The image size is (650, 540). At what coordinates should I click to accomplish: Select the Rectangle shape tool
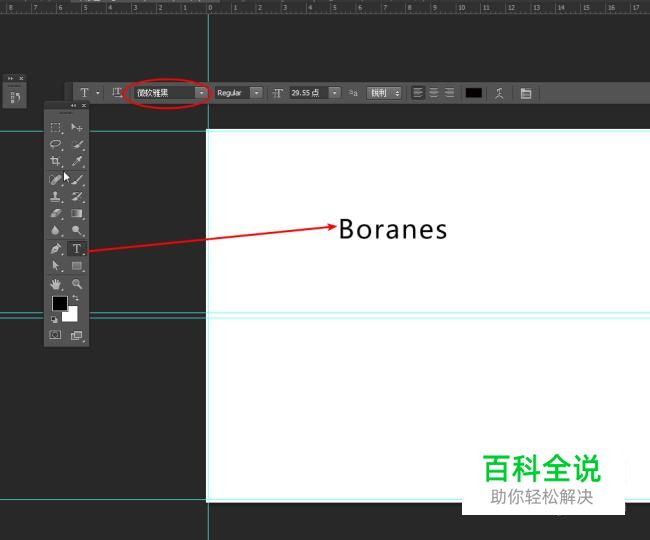coord(77,266)
